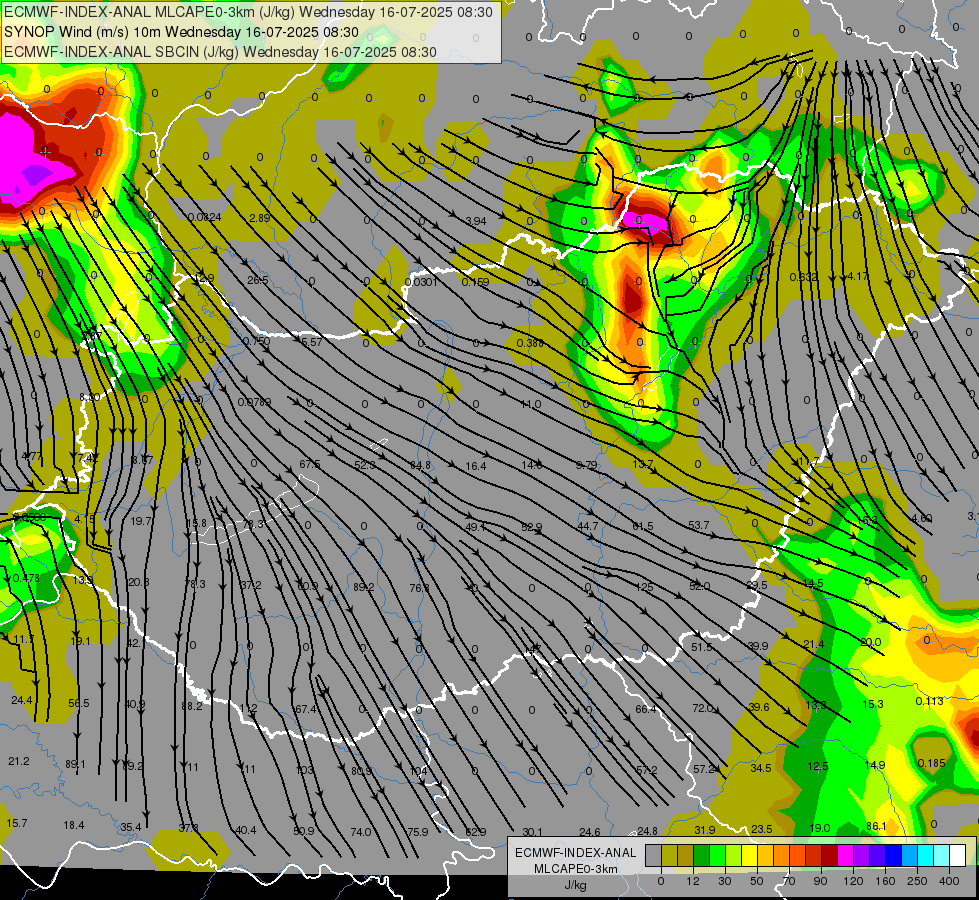Pick the pure blue colorbar swatch
The height and width of the screenshot is (900, 979).
pos(893,856)
